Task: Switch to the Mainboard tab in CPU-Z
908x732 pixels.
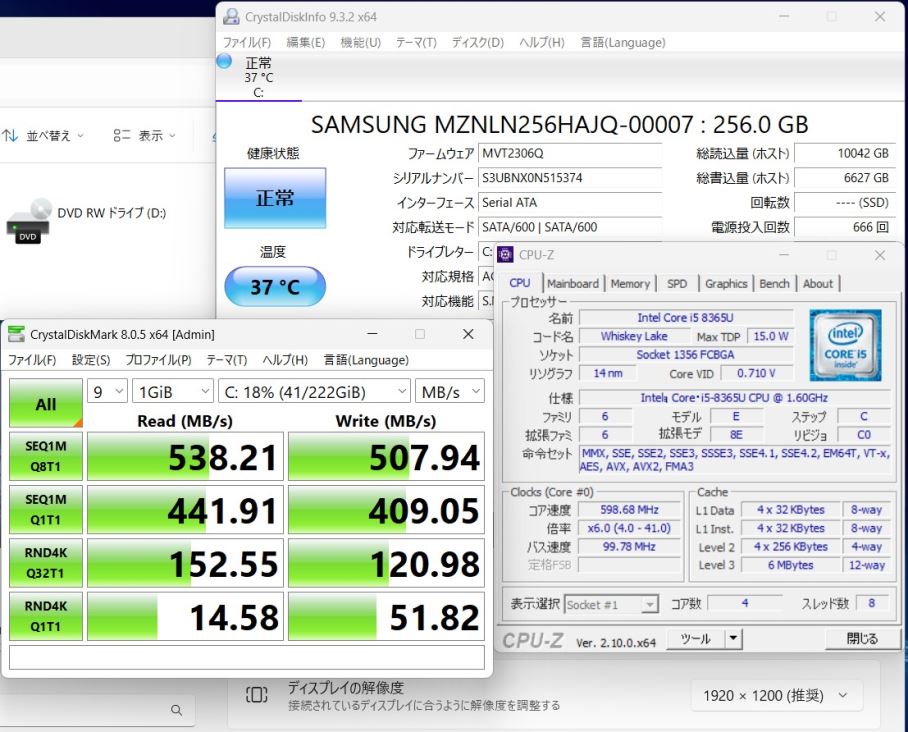Action: [573, 283]
